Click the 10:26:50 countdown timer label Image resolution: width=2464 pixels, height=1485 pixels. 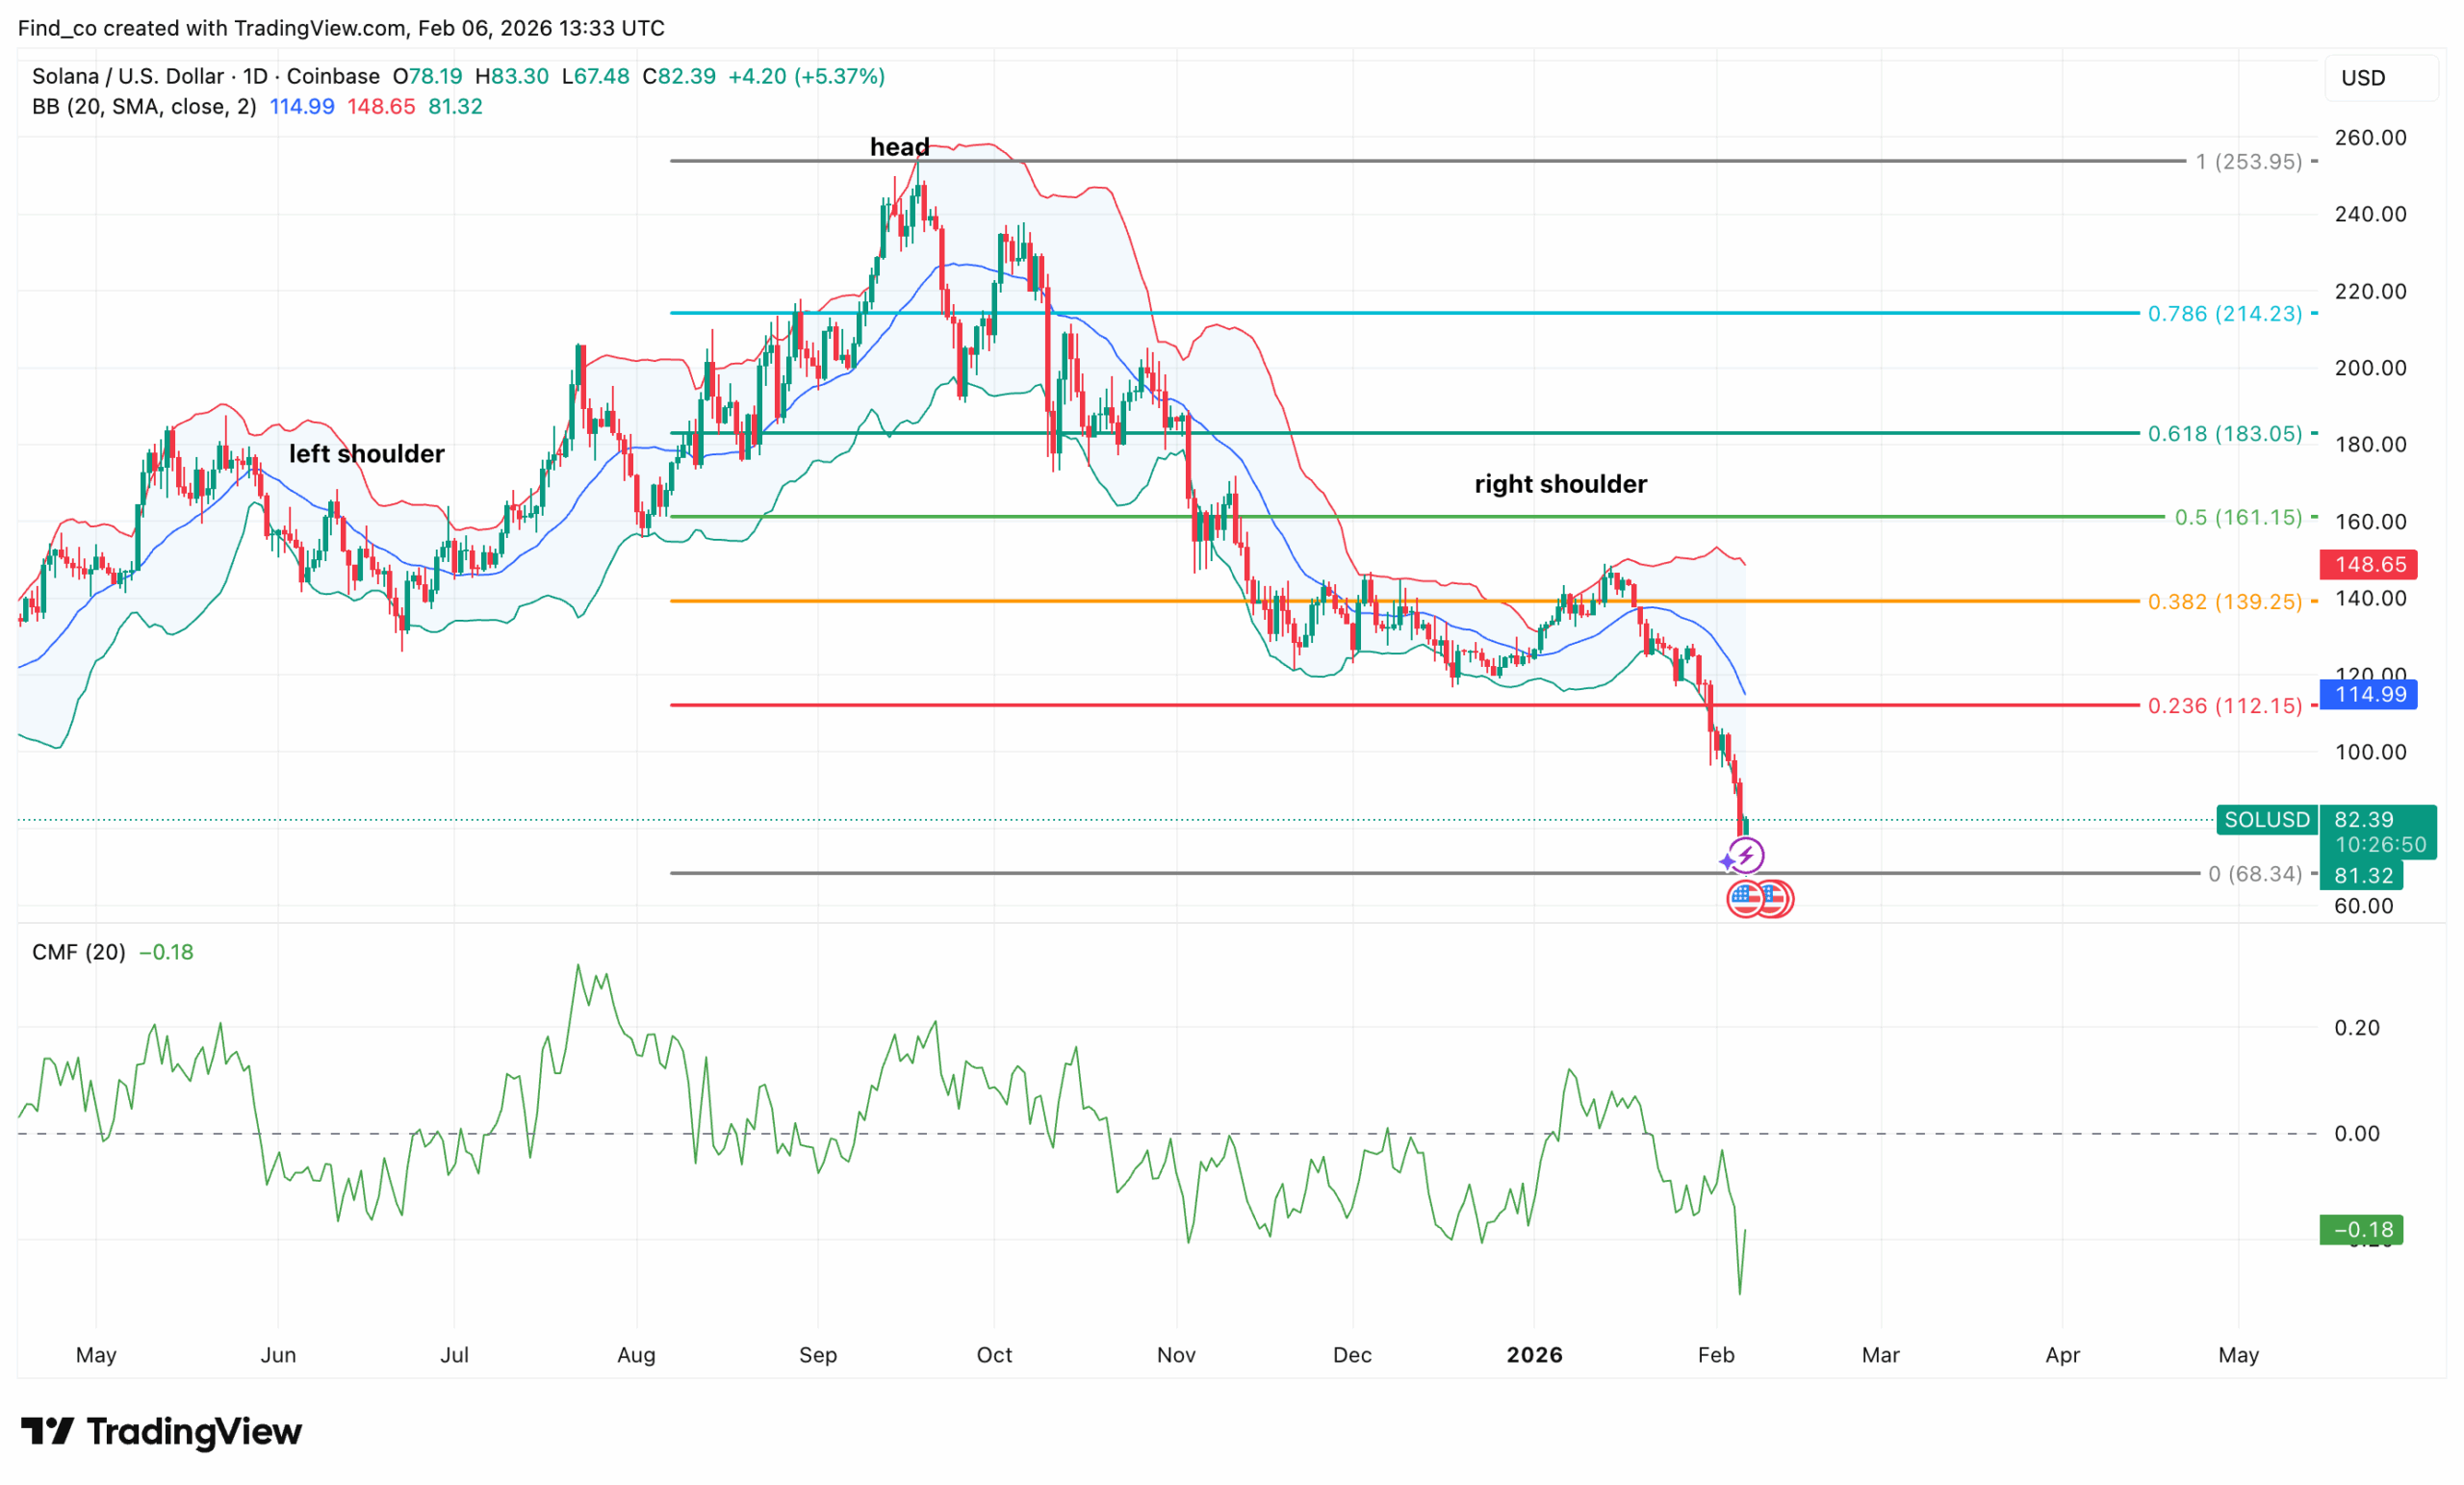[x=2380, y=845]
